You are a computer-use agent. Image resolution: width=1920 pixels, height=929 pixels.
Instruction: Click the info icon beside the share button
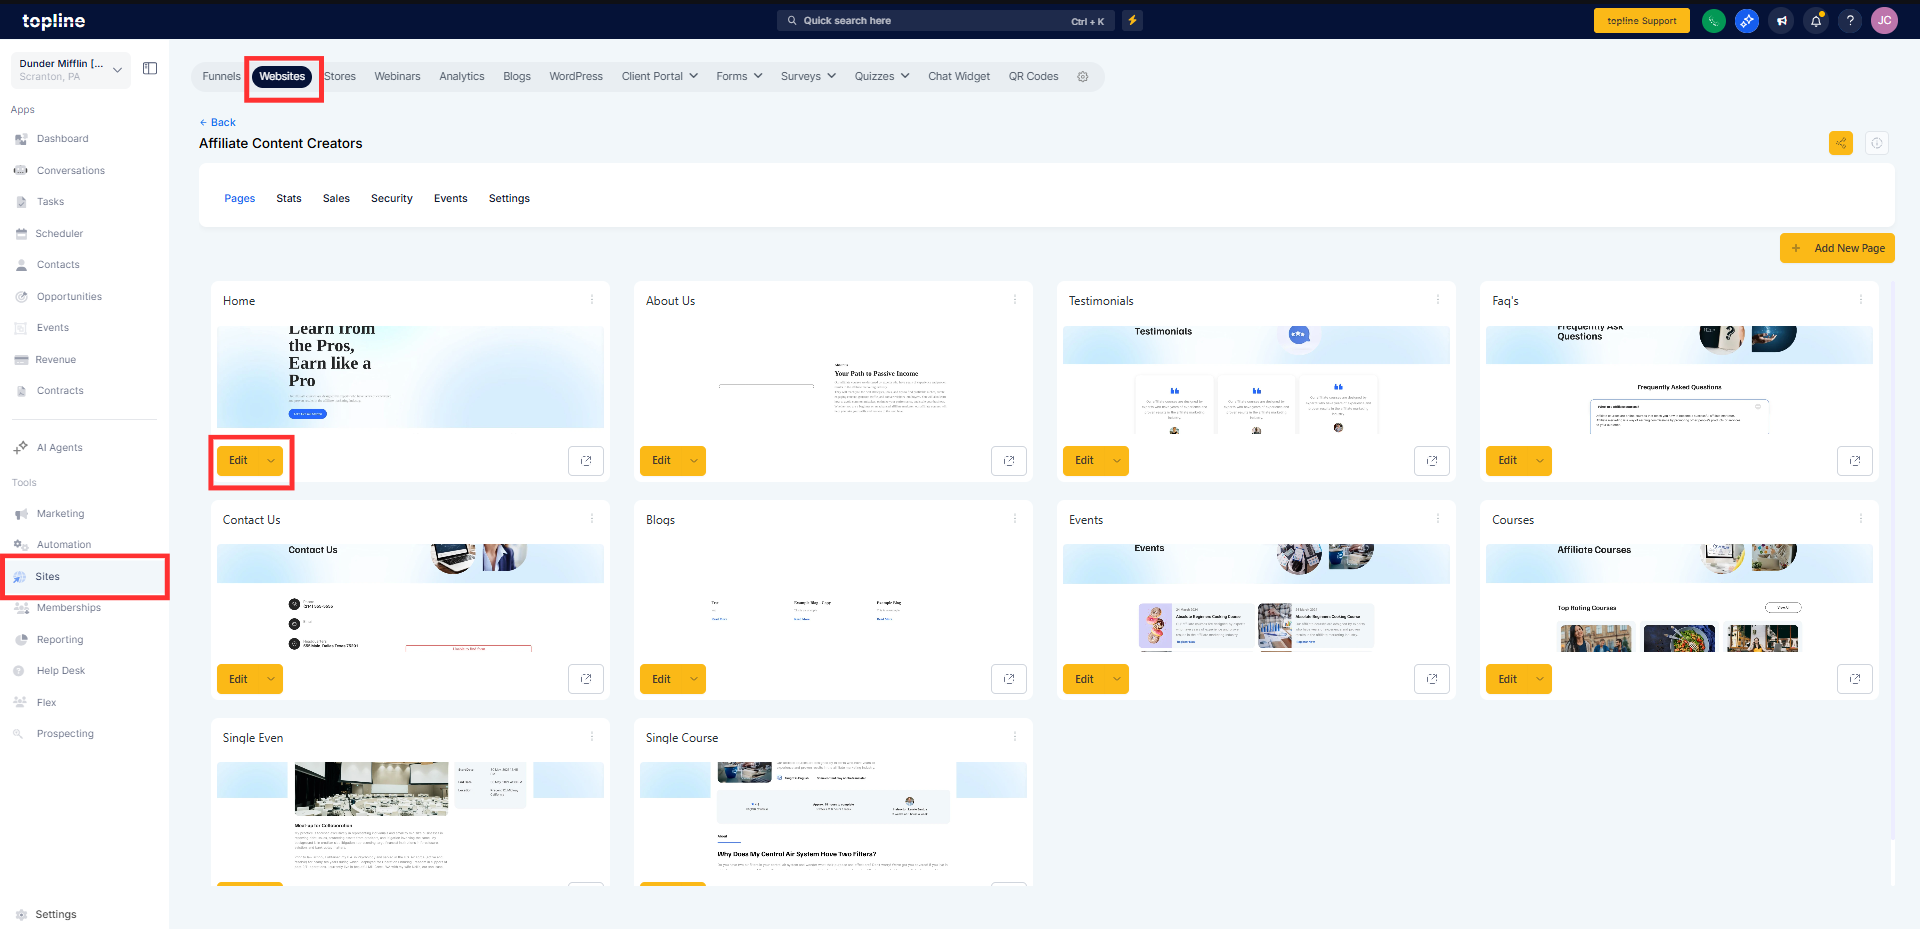pyautogui.click(x=1877, y=143)
